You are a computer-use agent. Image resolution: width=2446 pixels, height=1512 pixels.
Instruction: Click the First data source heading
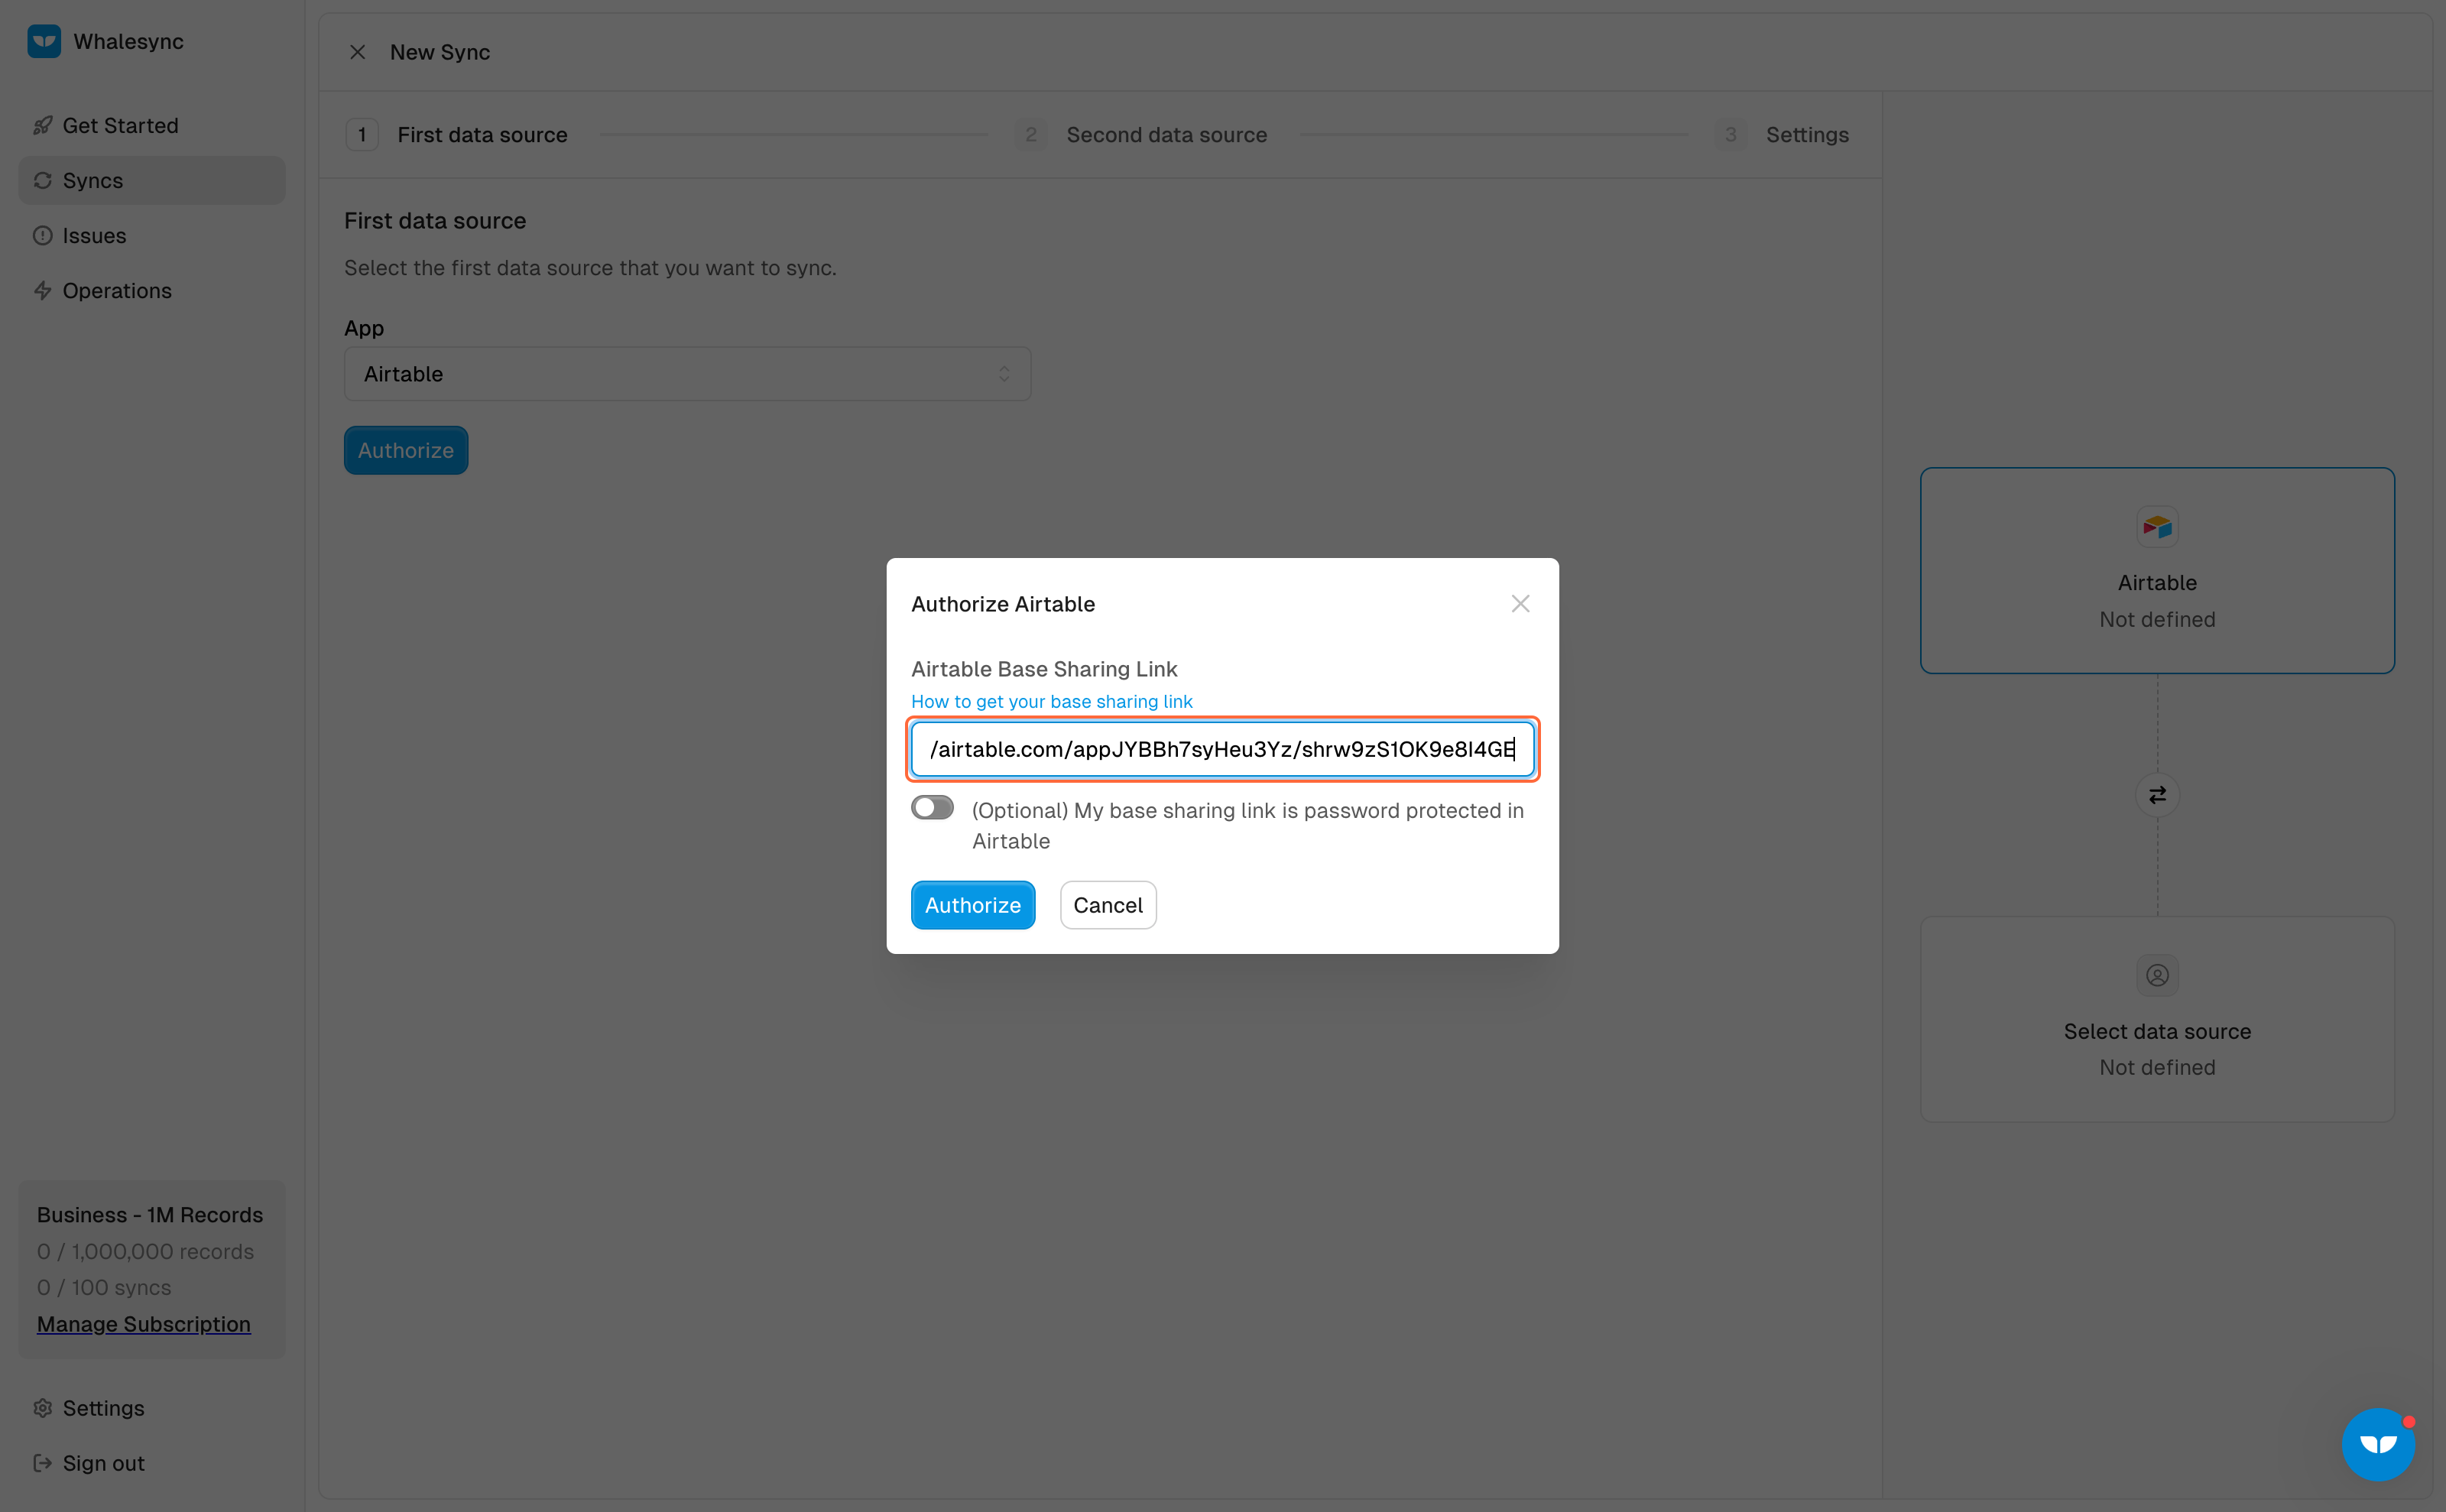coord(435,220)
